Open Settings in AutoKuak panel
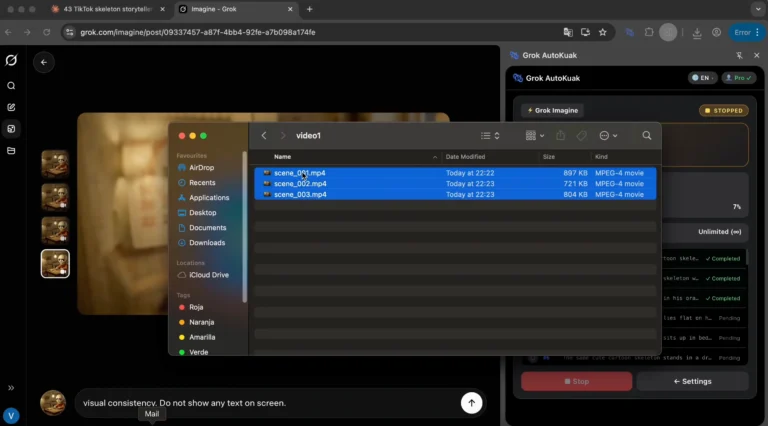 (x=693, y=381)
